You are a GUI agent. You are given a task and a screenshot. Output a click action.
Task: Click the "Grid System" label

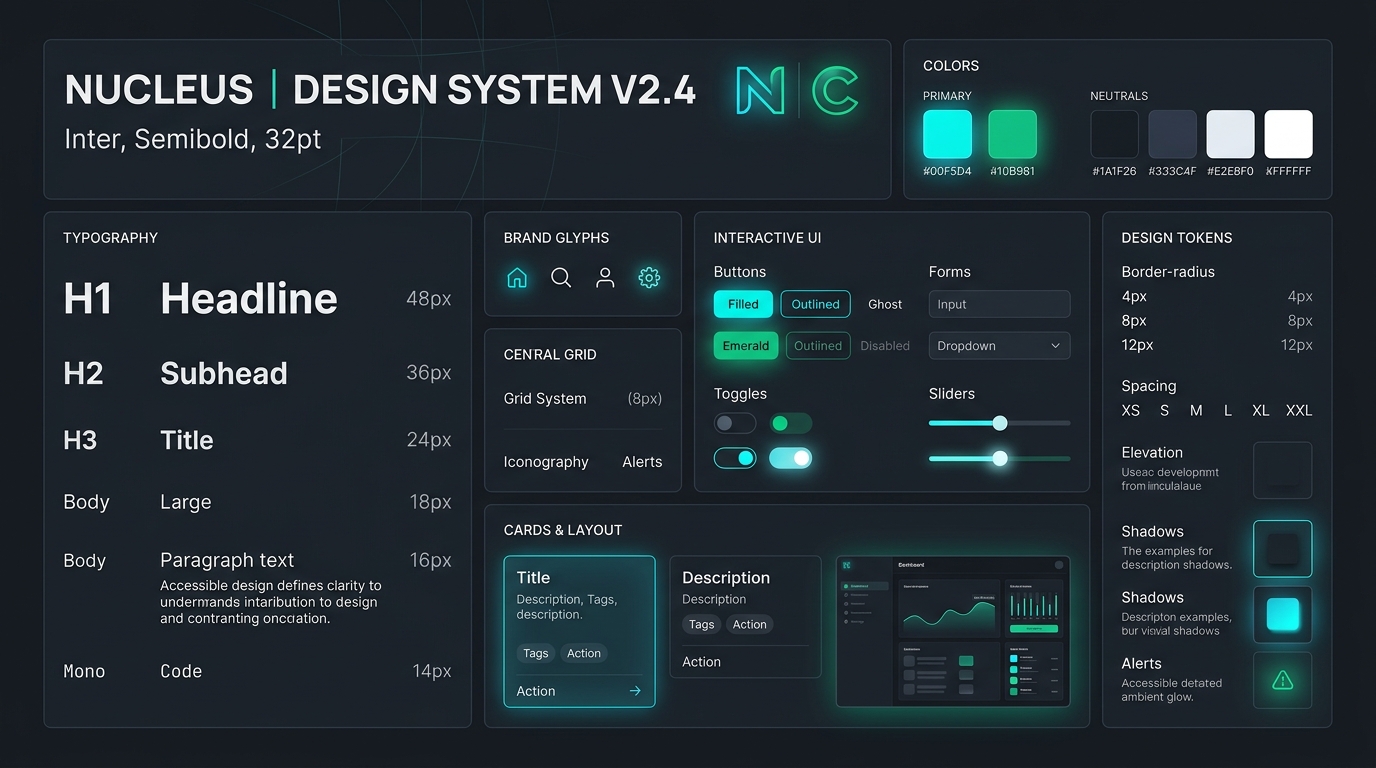[x=545, y=398]
